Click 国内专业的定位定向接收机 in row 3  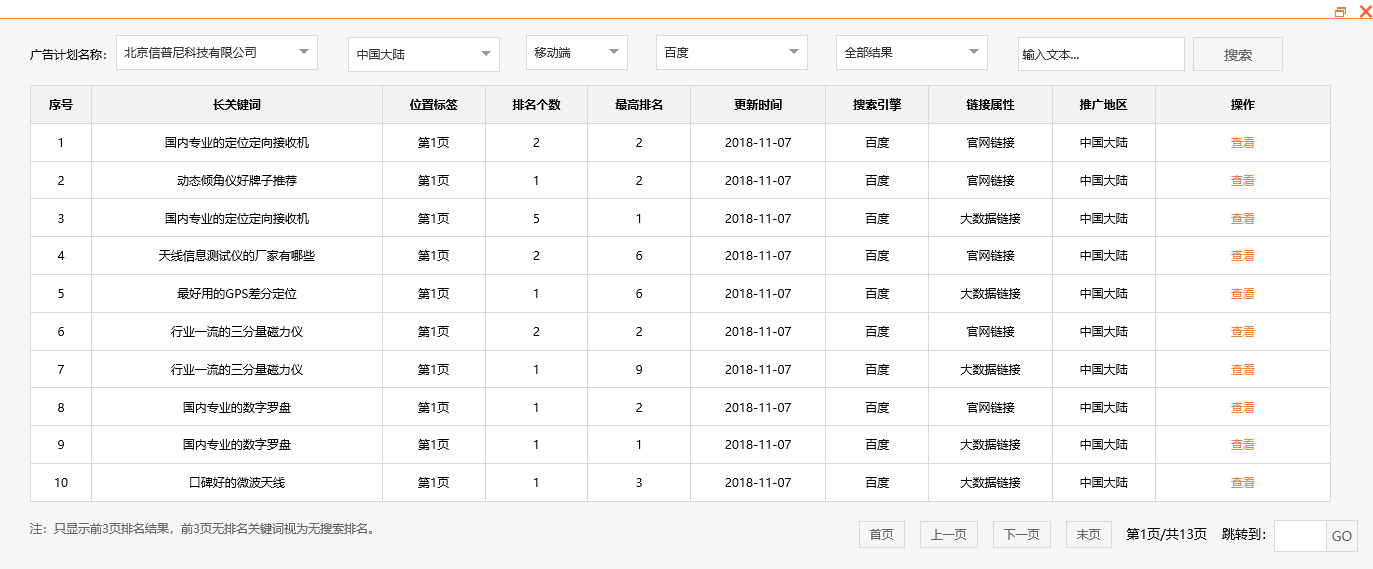[x=237, y=219]
